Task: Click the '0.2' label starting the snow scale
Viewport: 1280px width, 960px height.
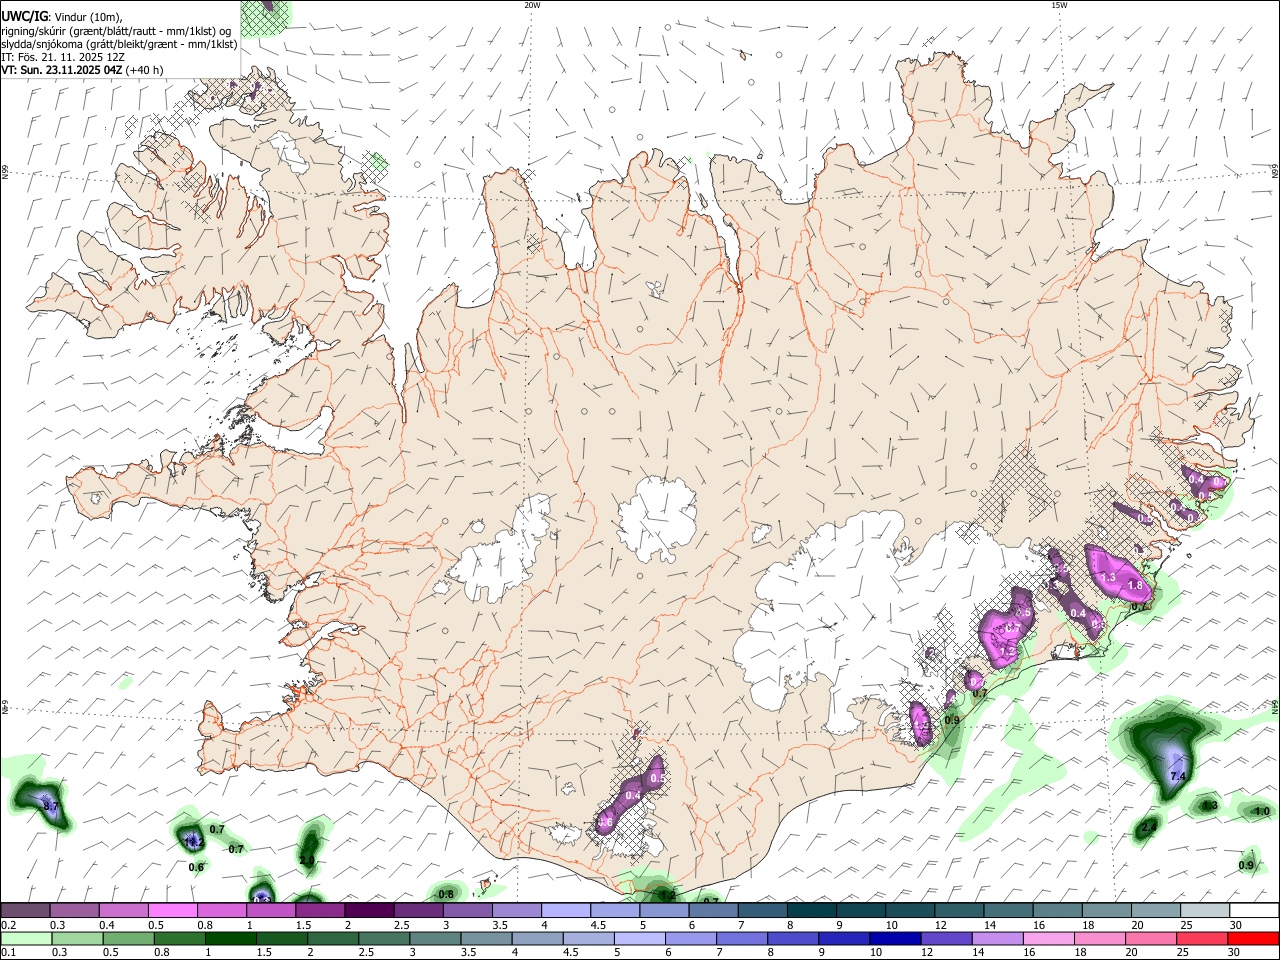Action: click(x=8, y=925)
